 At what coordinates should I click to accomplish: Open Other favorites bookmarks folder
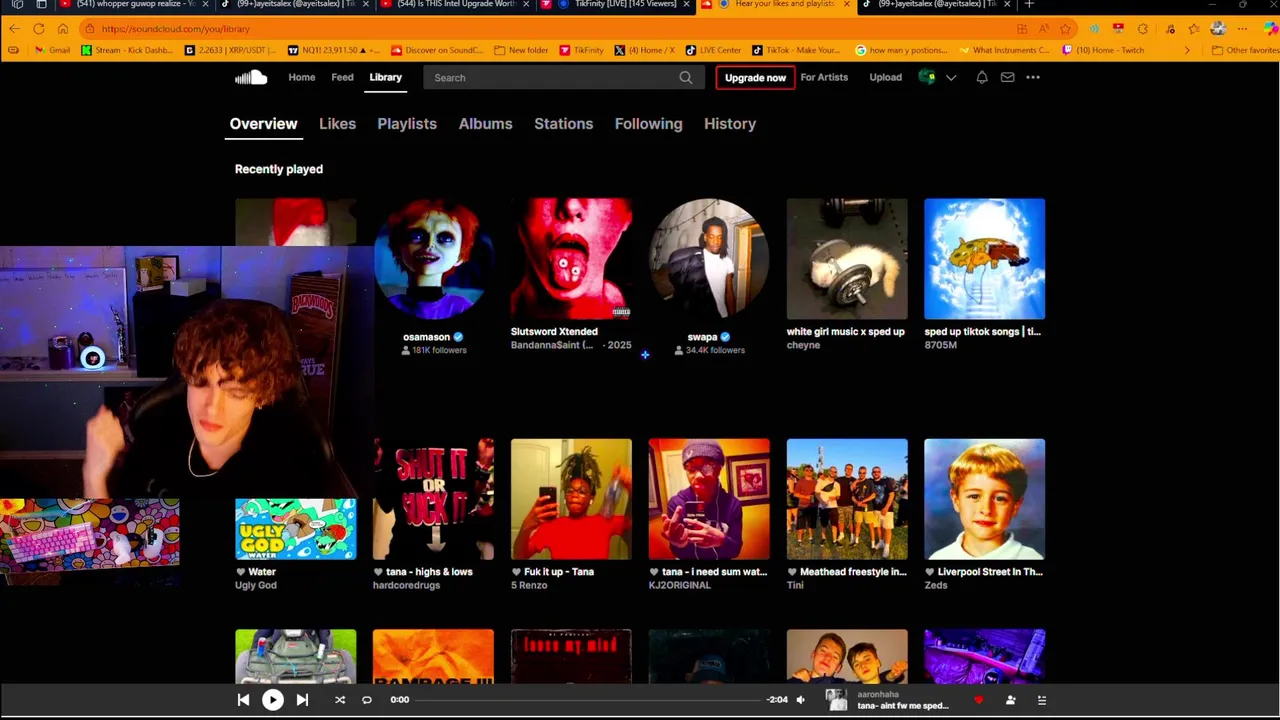[1244, 50]
